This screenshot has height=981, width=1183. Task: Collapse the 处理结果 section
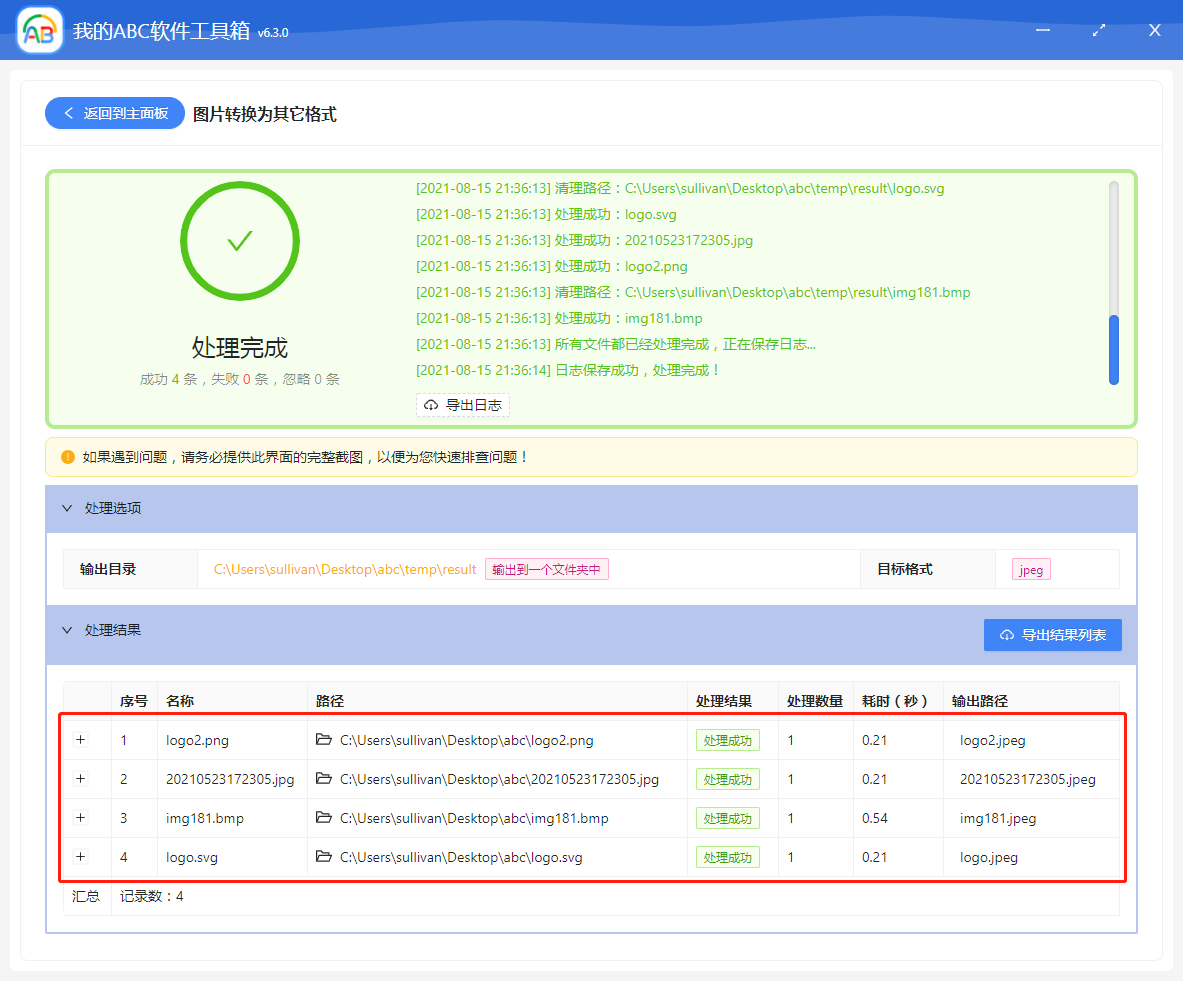point(67,629)
